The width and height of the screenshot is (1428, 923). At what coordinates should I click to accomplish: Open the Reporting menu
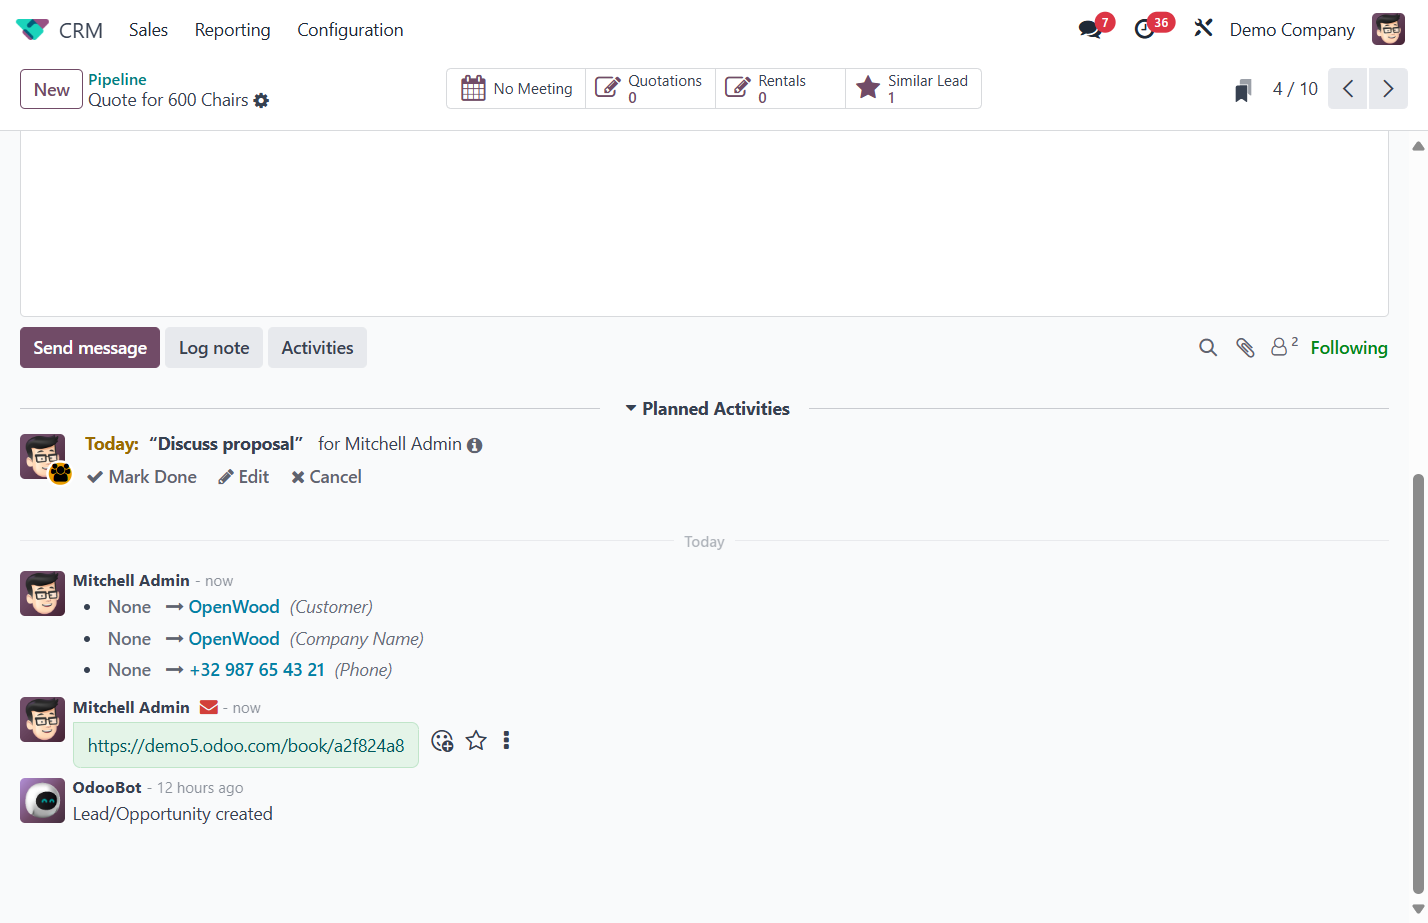click(232, 30)
